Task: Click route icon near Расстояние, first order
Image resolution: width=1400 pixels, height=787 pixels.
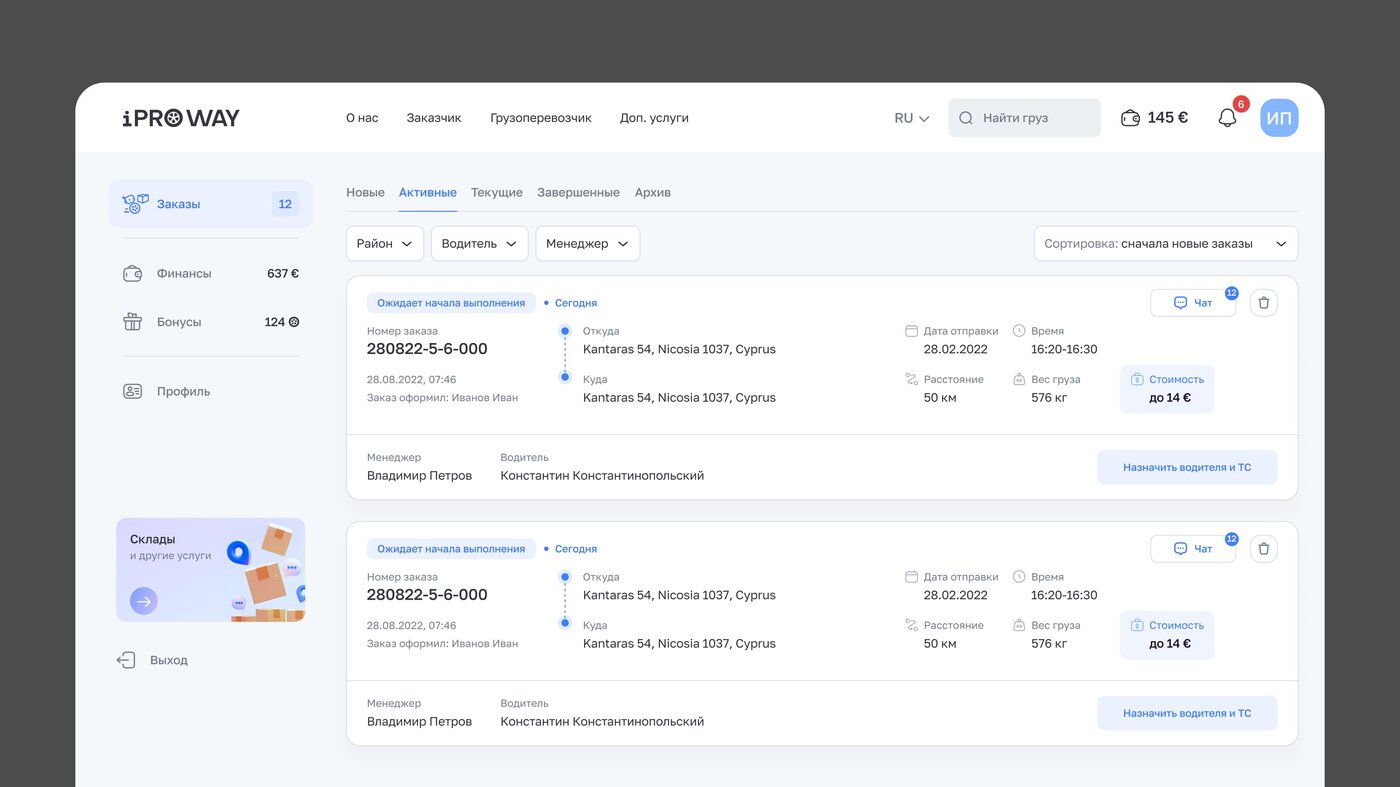Action: pyautogui.click(x=911, y=379)
